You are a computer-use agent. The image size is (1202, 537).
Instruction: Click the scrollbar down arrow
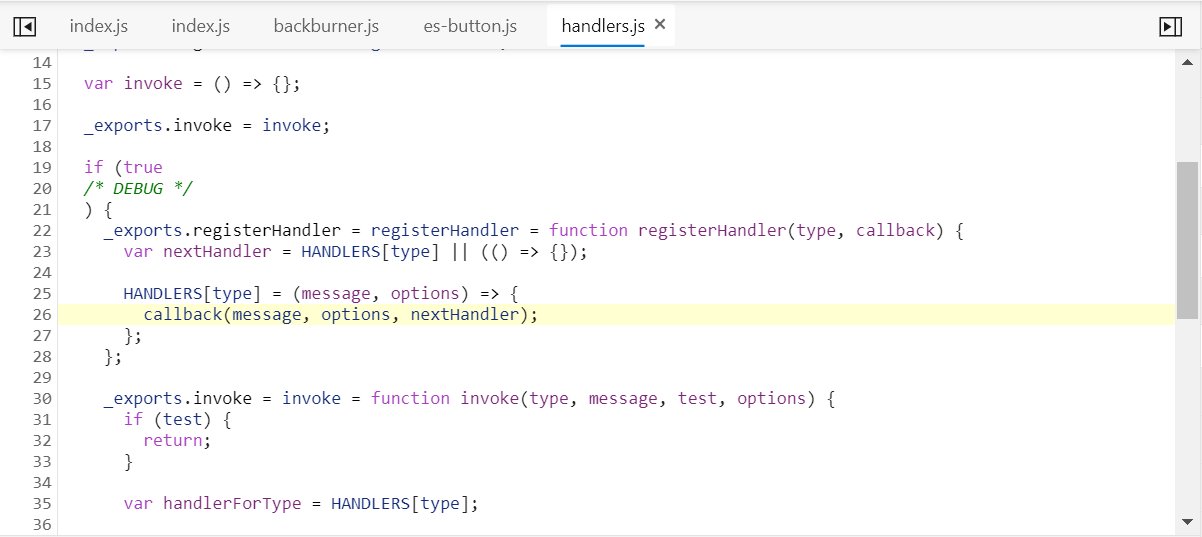pyautogui.click(x=1187, y=522)
